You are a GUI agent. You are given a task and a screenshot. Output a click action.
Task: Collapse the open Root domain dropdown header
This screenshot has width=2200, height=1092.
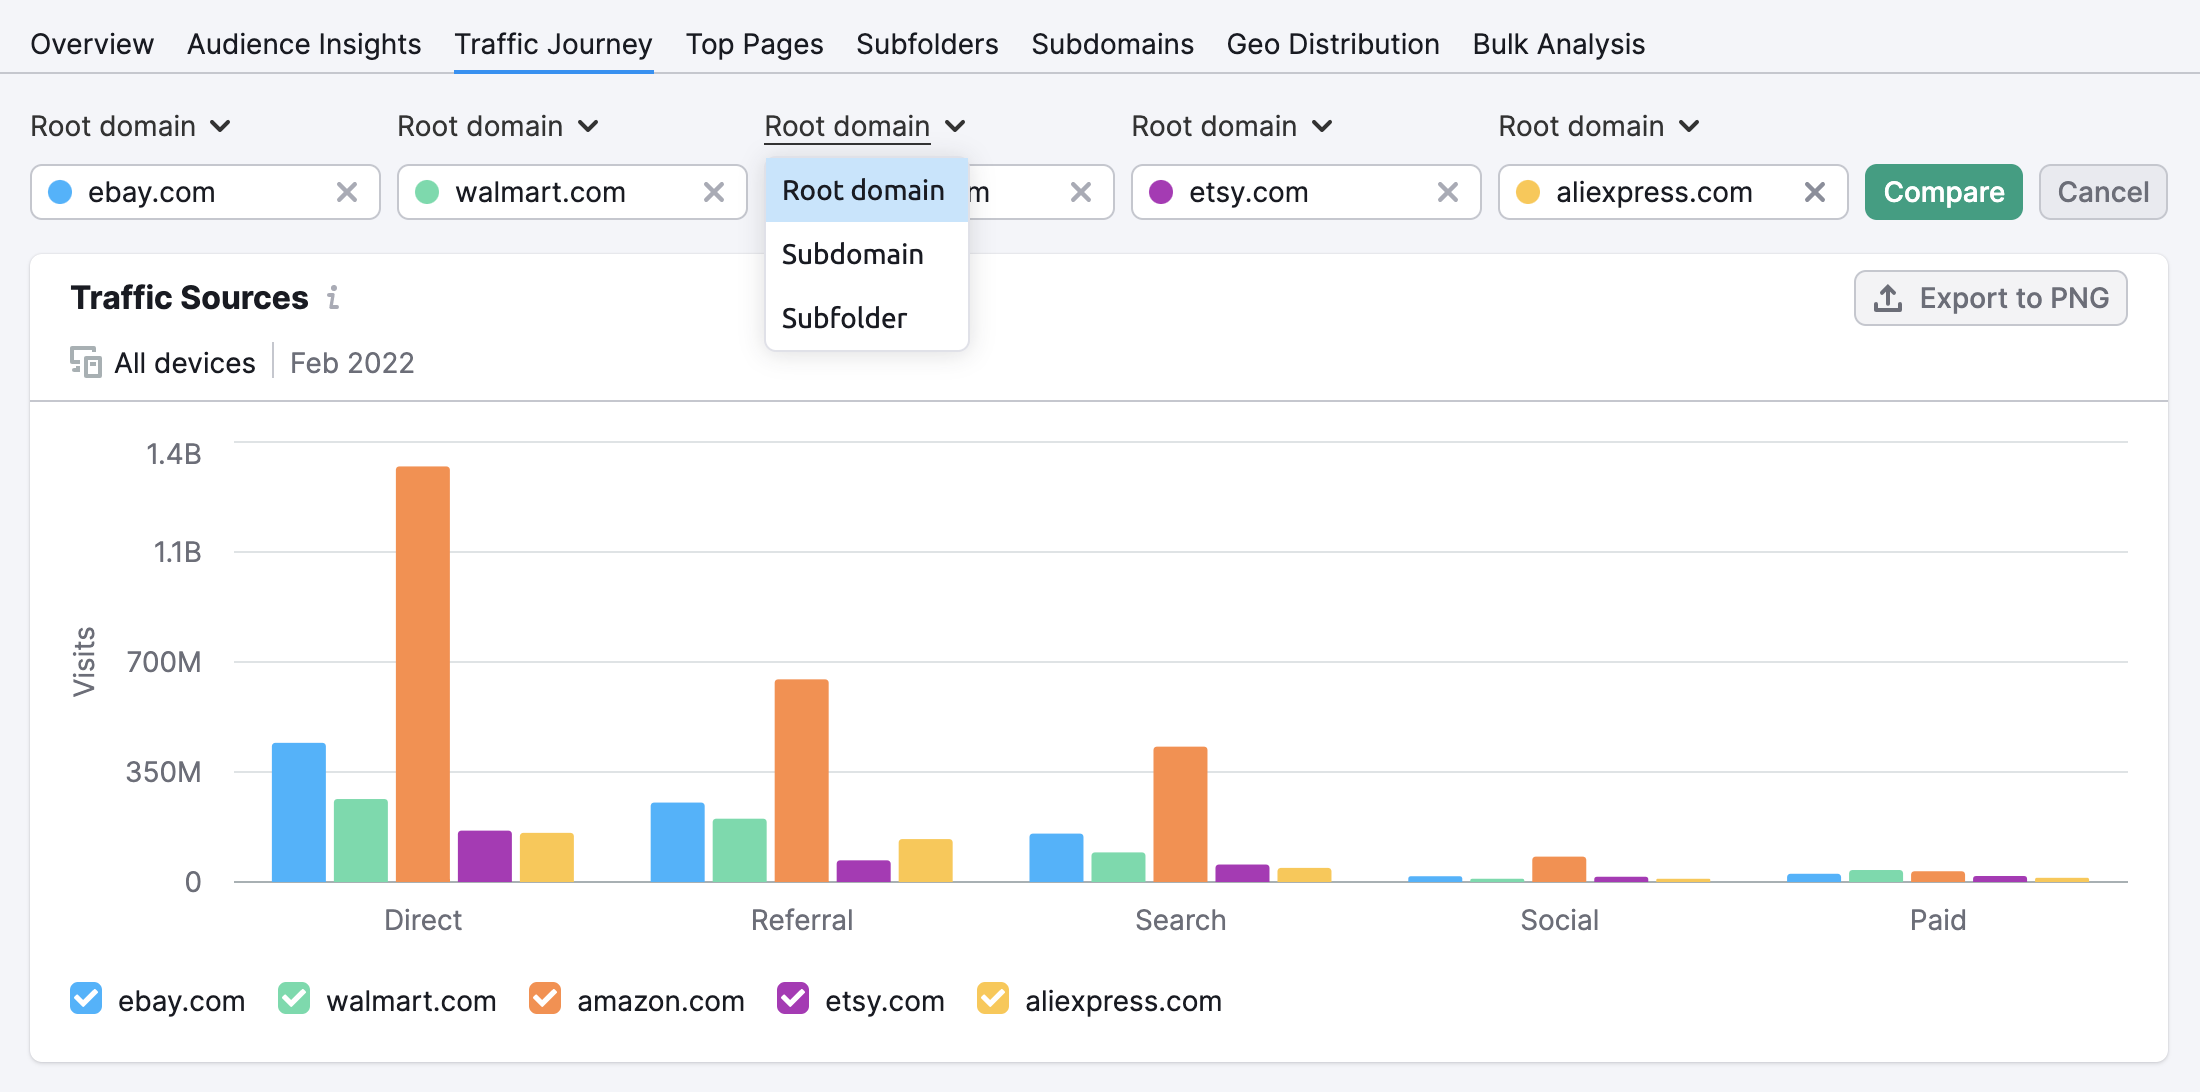[865, 126]
